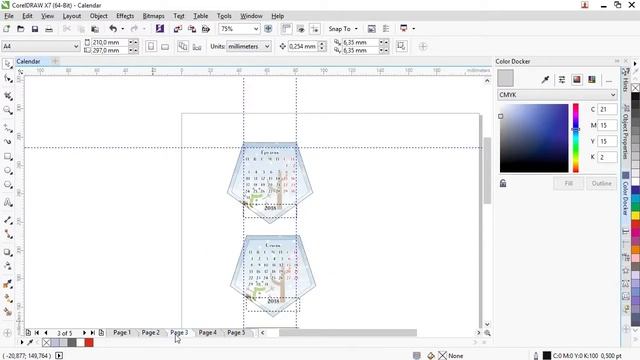Click the Print icon
Image resolution: width=640 pixels, height=360 pixels.
[x=49, y=29]
